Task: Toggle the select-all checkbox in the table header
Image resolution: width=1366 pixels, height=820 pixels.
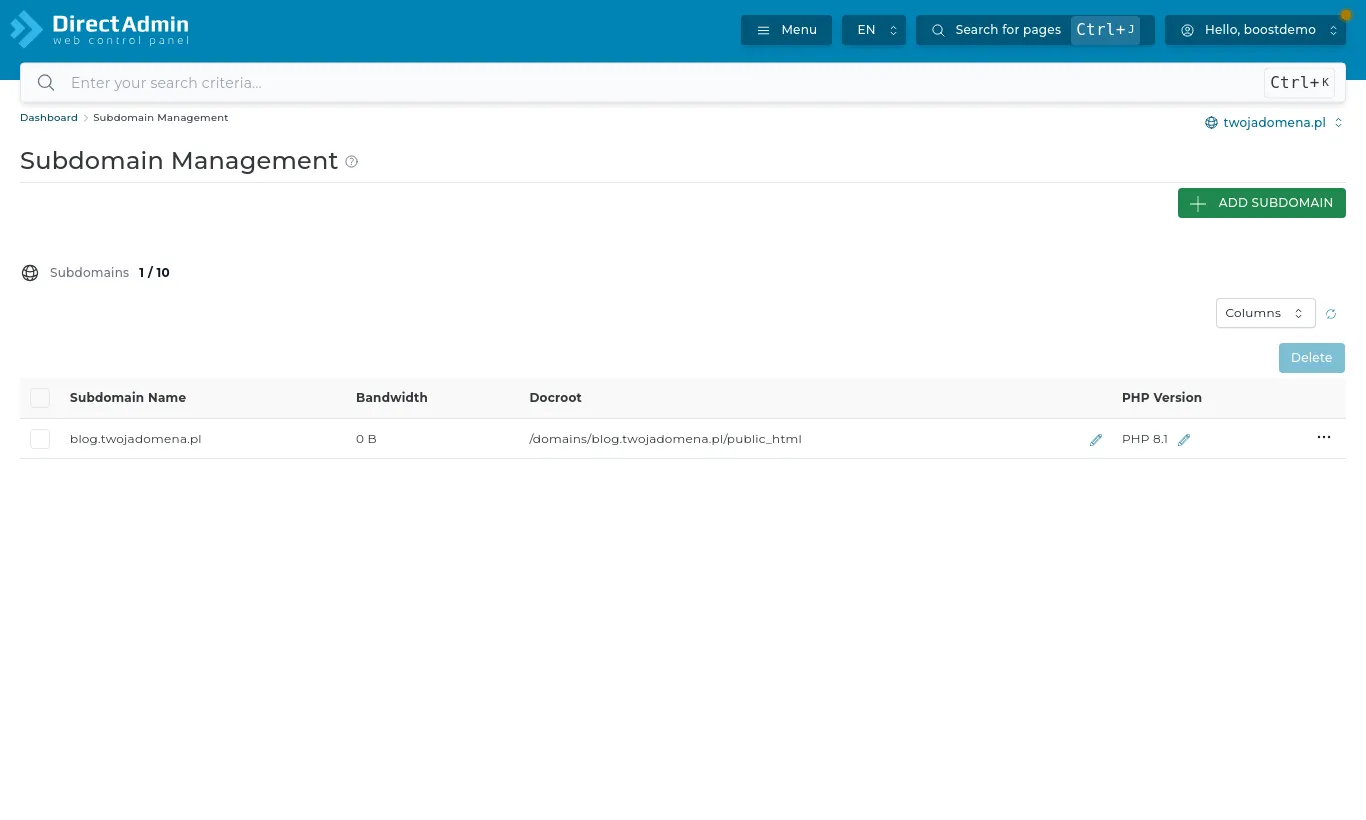Action: (40, 398)
